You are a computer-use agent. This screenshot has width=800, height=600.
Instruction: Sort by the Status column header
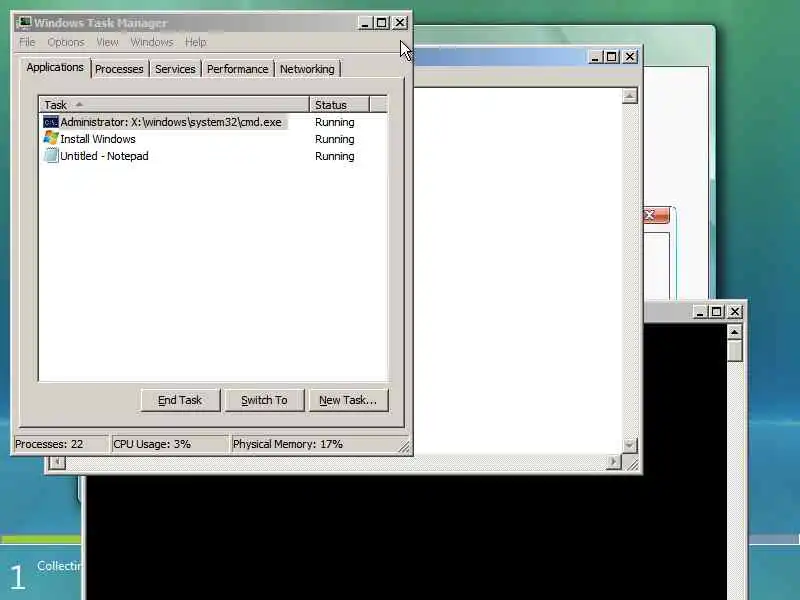click(x=339, y=105)
